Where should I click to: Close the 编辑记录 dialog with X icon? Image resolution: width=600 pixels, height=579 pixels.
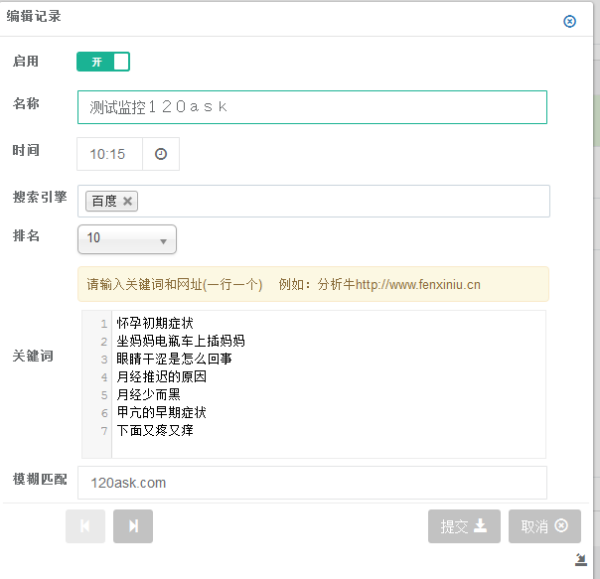click(x=569, y=21)
